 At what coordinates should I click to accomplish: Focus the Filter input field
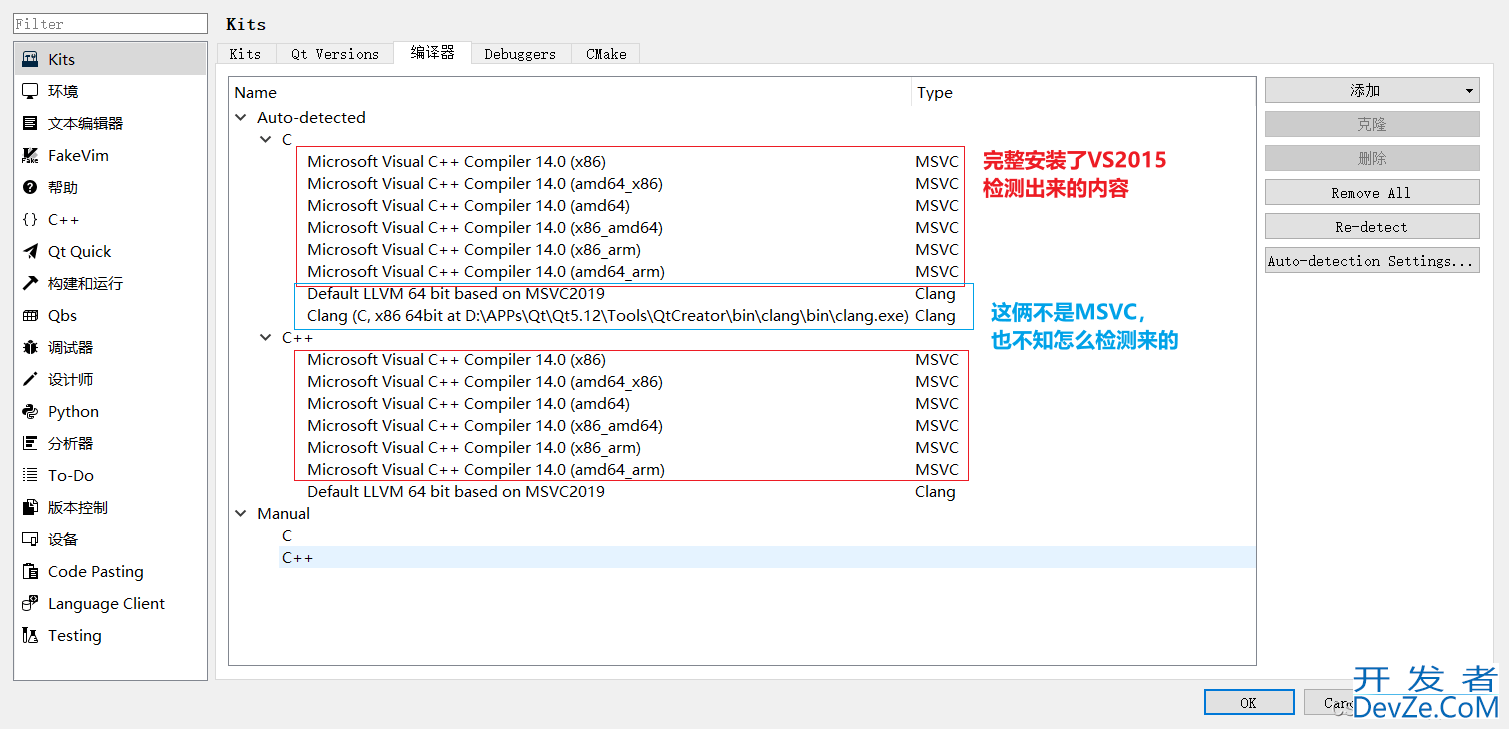[x=110, y=24]
